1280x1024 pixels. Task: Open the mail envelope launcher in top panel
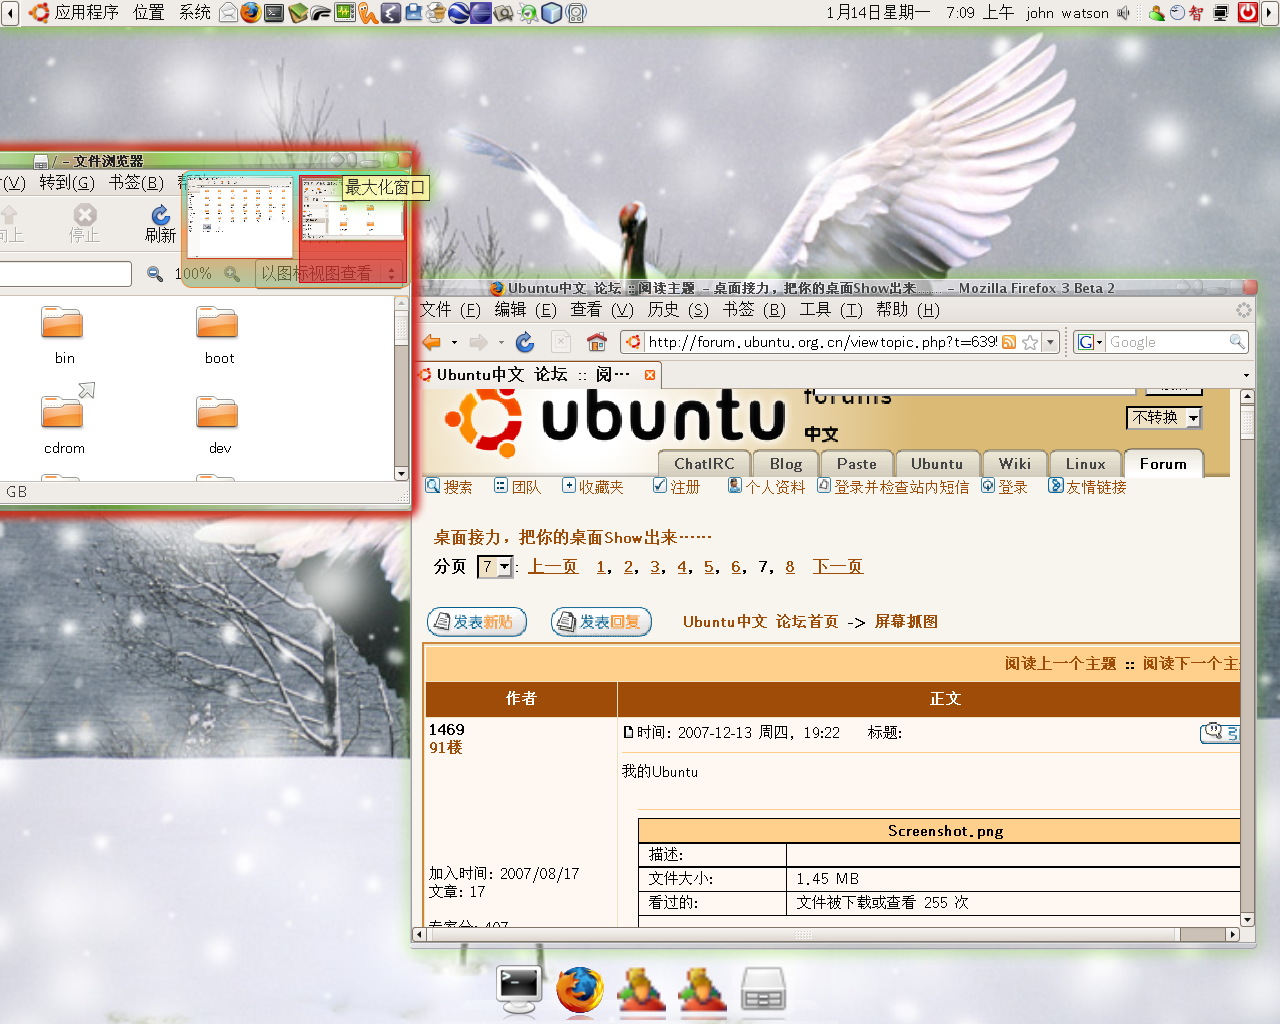coord(228,12)
